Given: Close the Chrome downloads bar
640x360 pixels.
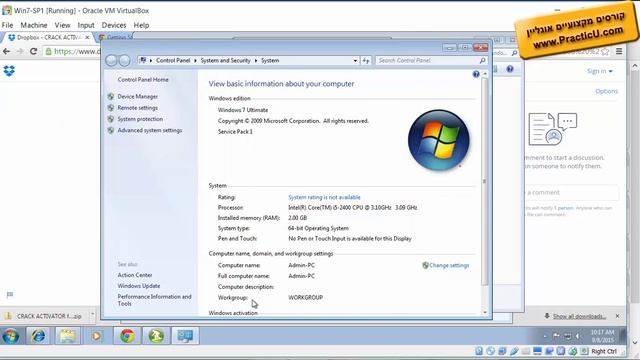Looking at the screenshot, I should [617, 316].
